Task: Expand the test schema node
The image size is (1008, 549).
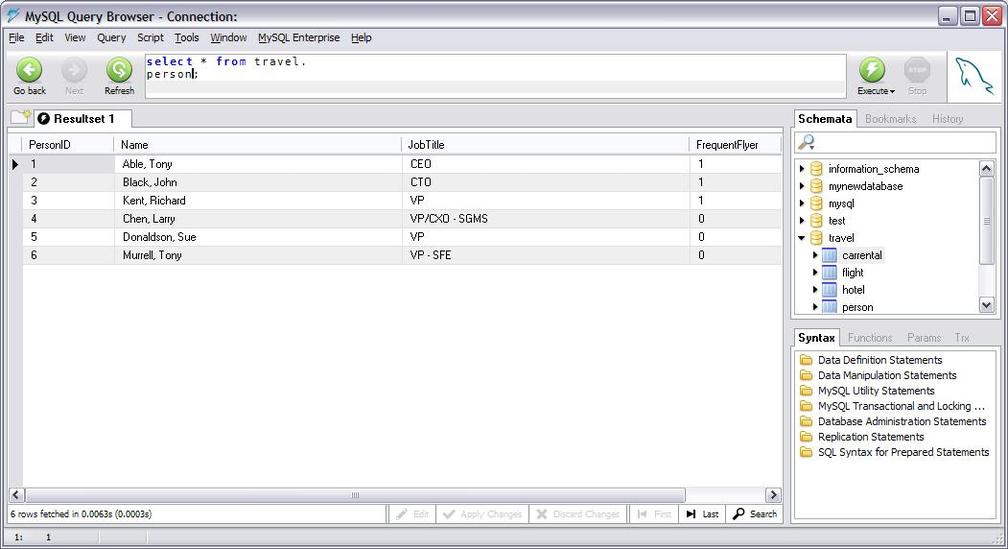Action: 802,220
